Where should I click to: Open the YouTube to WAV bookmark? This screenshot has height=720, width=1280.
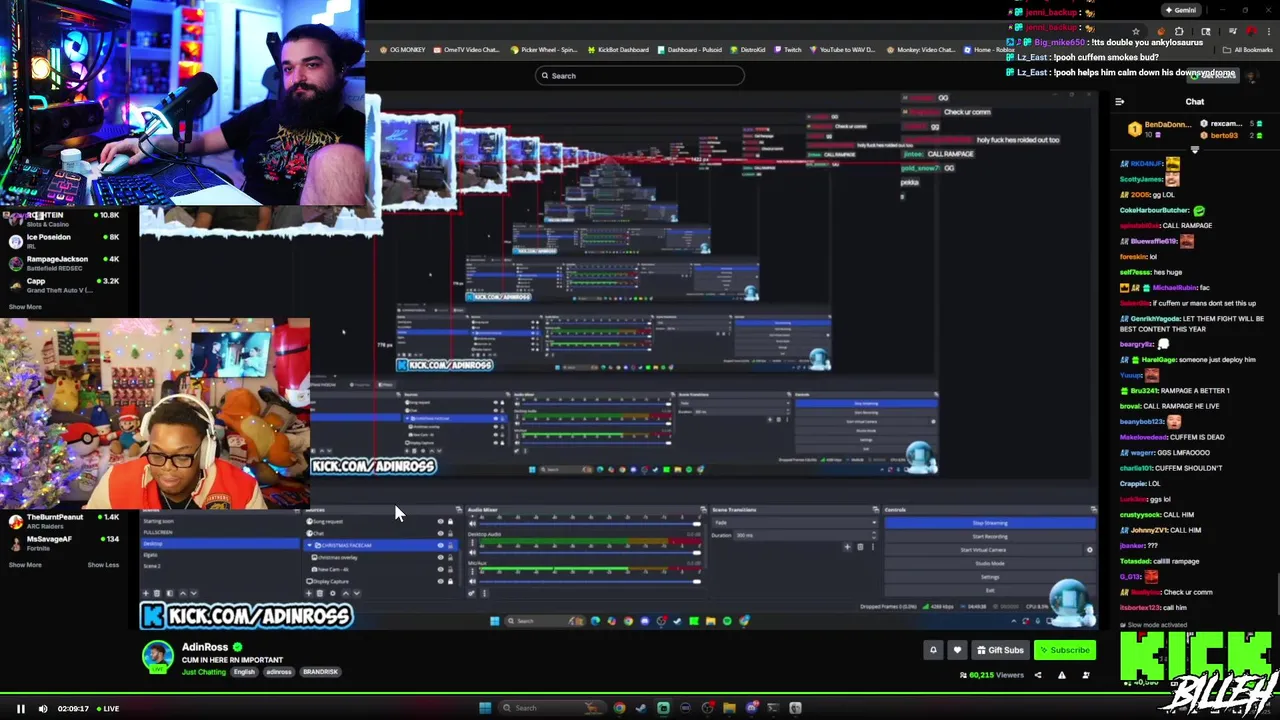pyautogui.click(x=843, y=50)
